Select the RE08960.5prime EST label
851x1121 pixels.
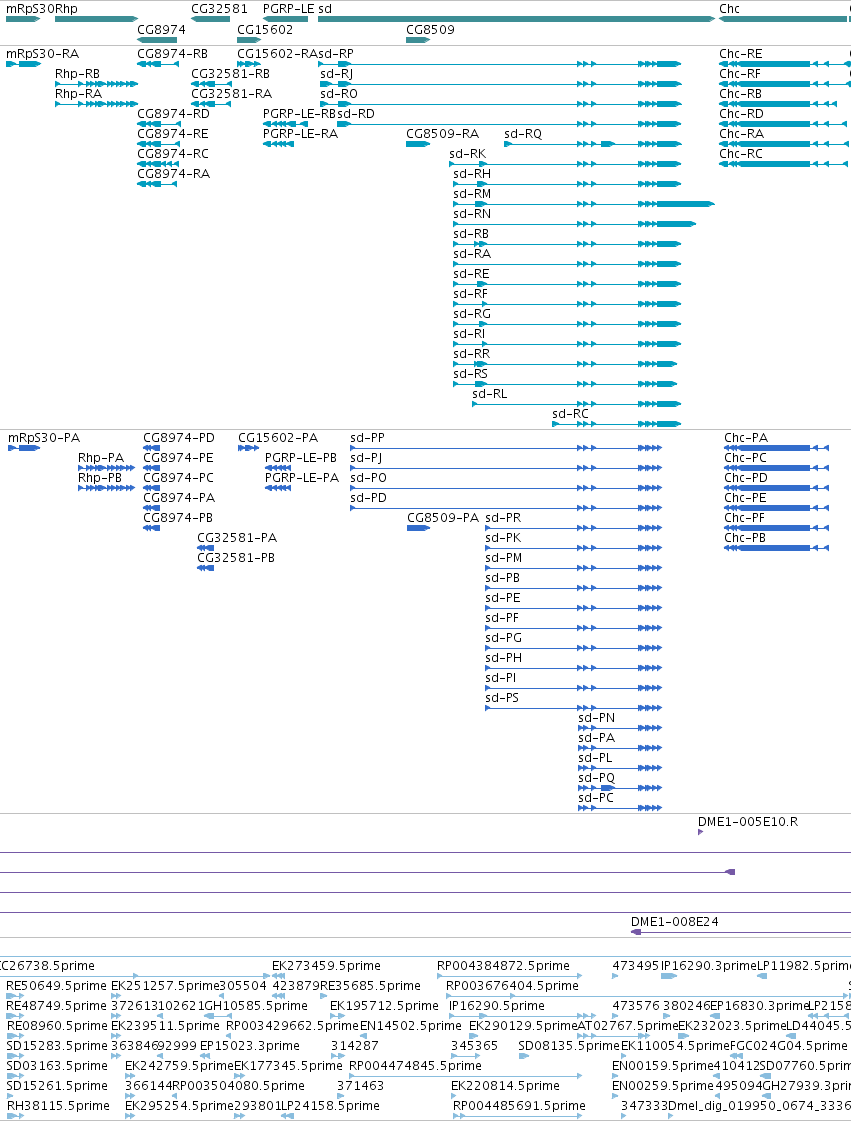click(56, 1027)
